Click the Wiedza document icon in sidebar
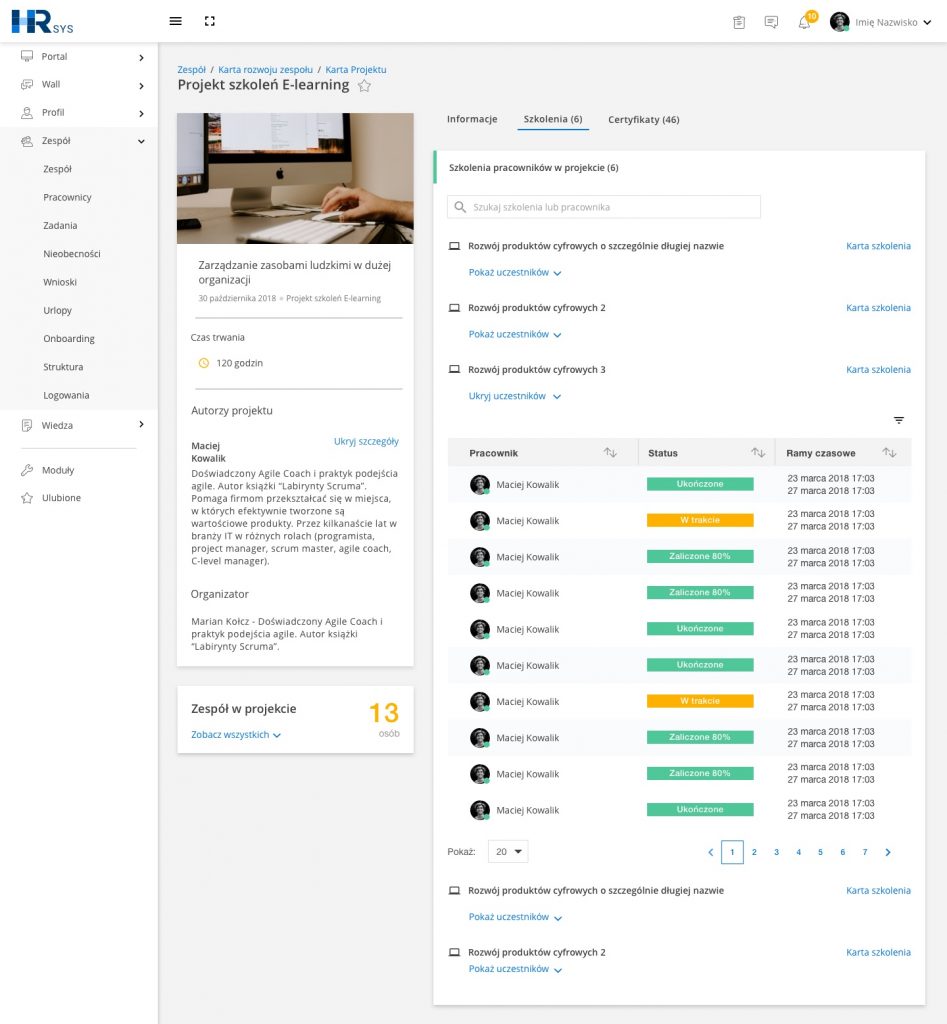947x1024 pixels. (x=27, y=425)
